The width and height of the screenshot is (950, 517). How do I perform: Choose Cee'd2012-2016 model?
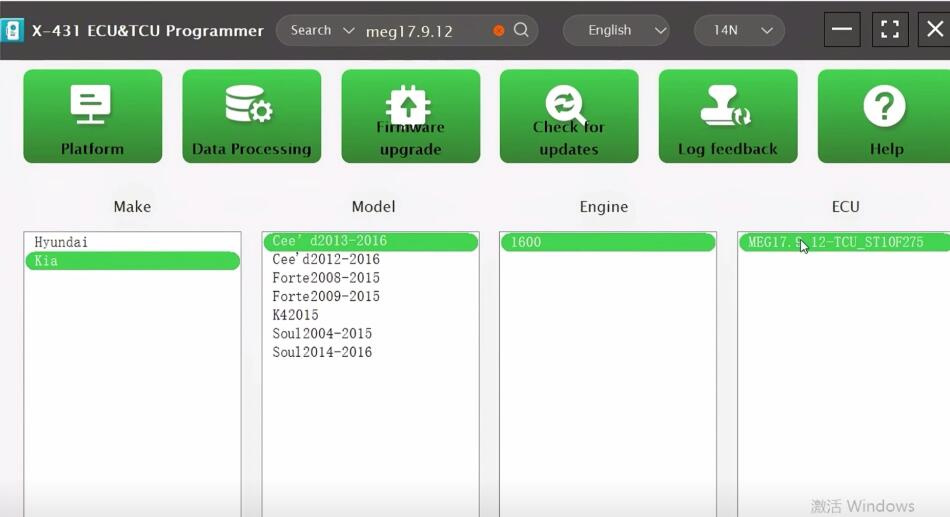coord(326,260)
